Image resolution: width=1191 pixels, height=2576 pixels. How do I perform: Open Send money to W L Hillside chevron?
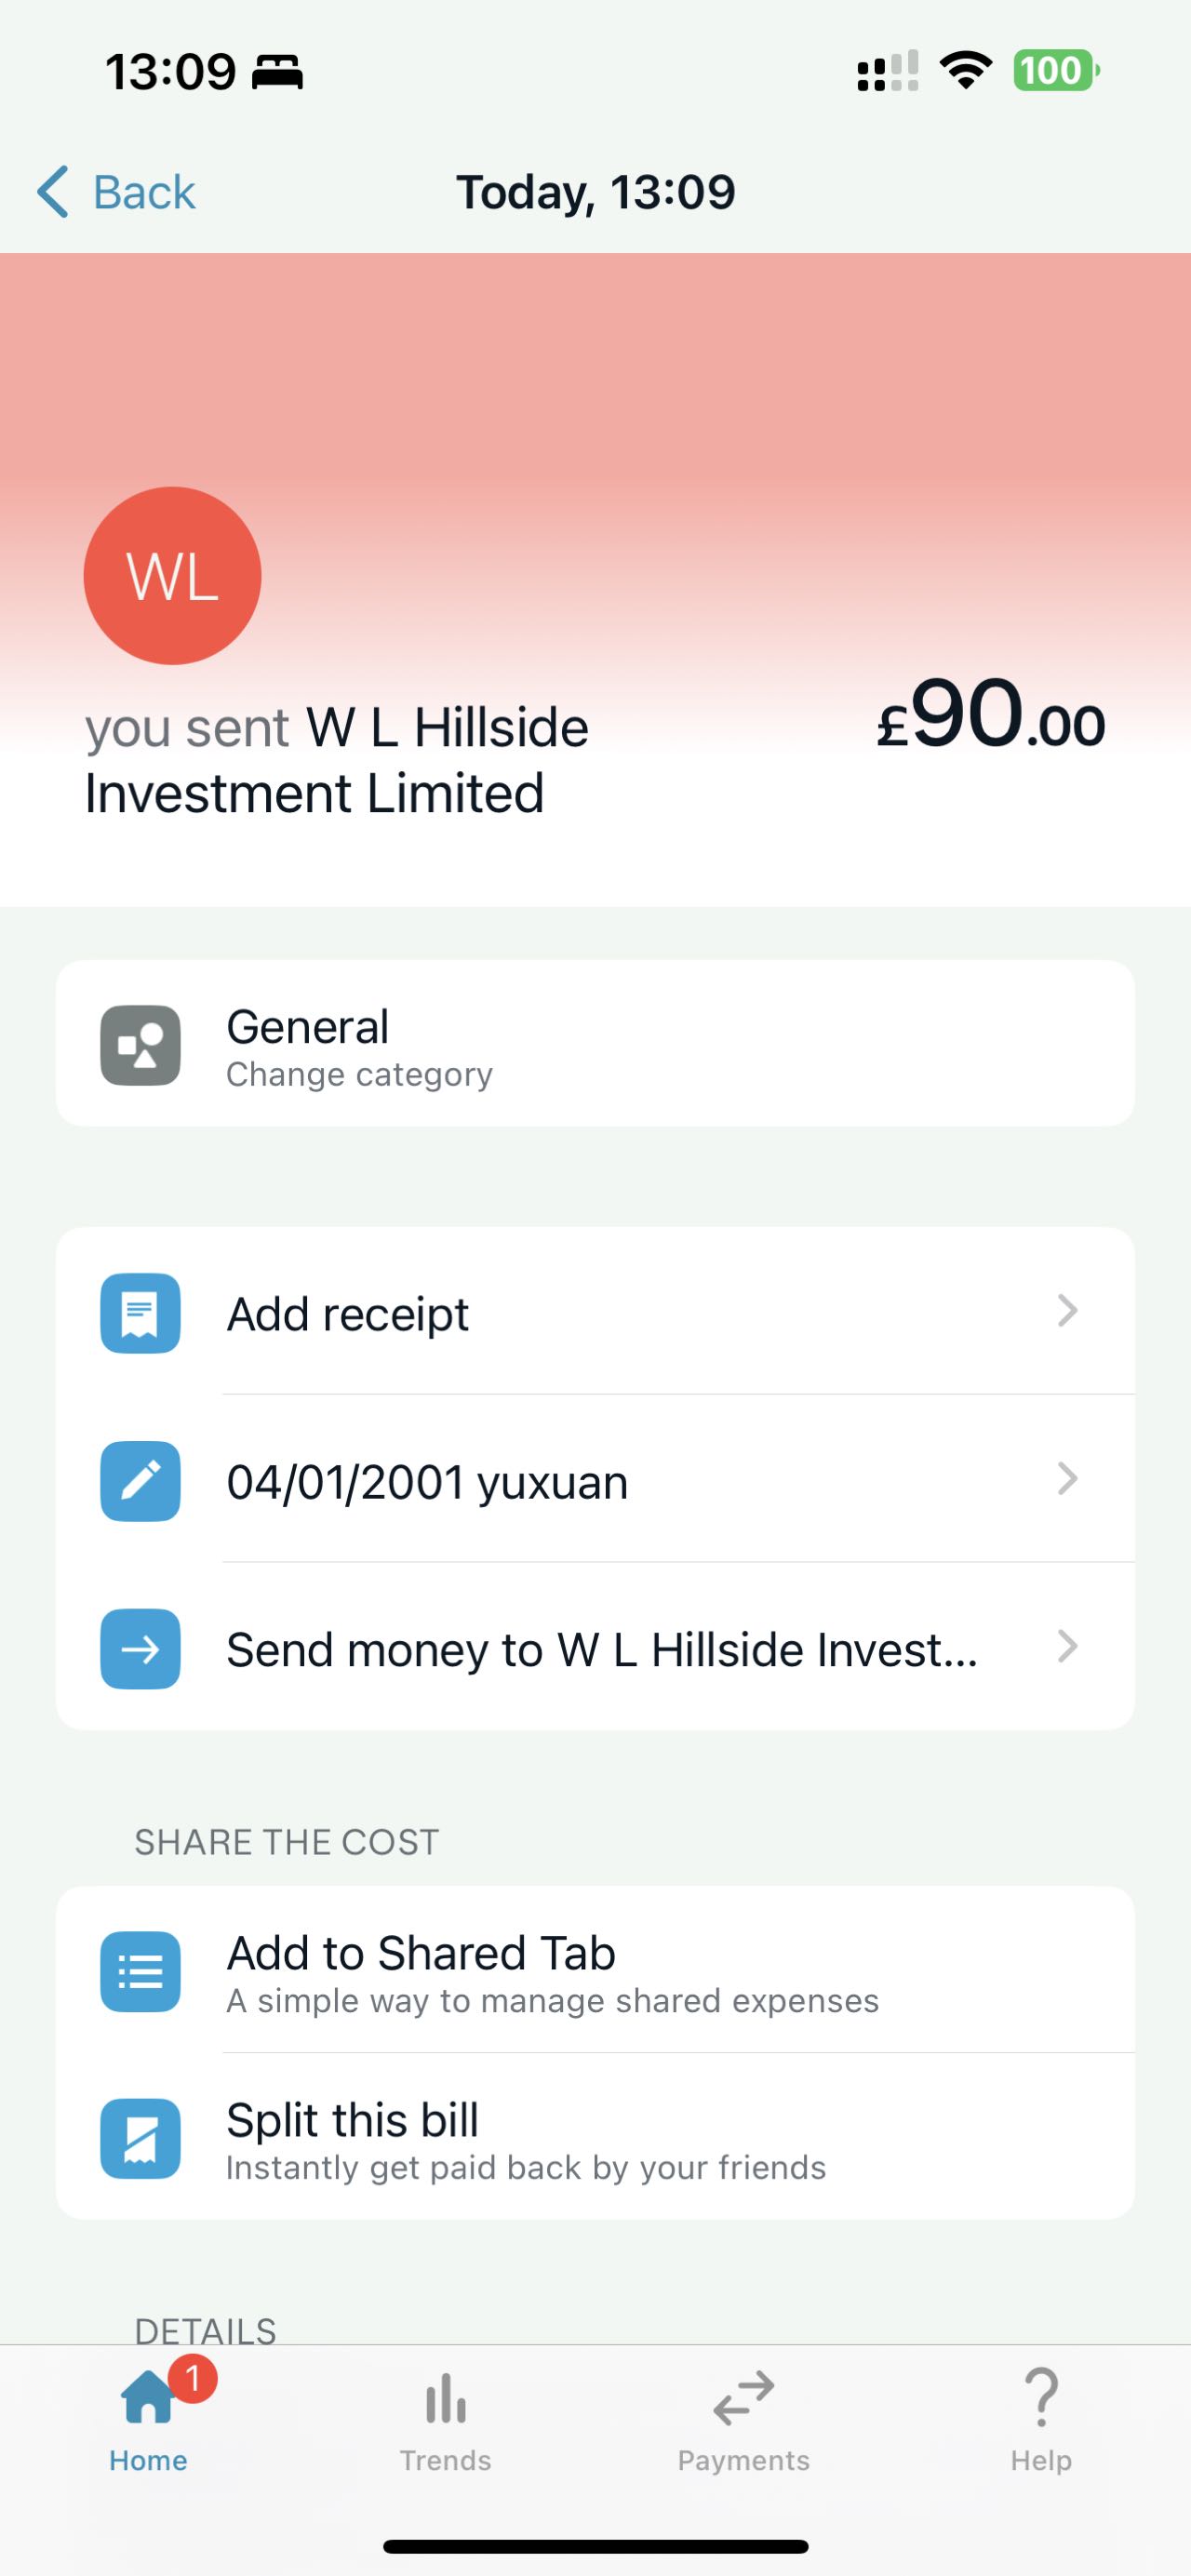(1067, 1647)
